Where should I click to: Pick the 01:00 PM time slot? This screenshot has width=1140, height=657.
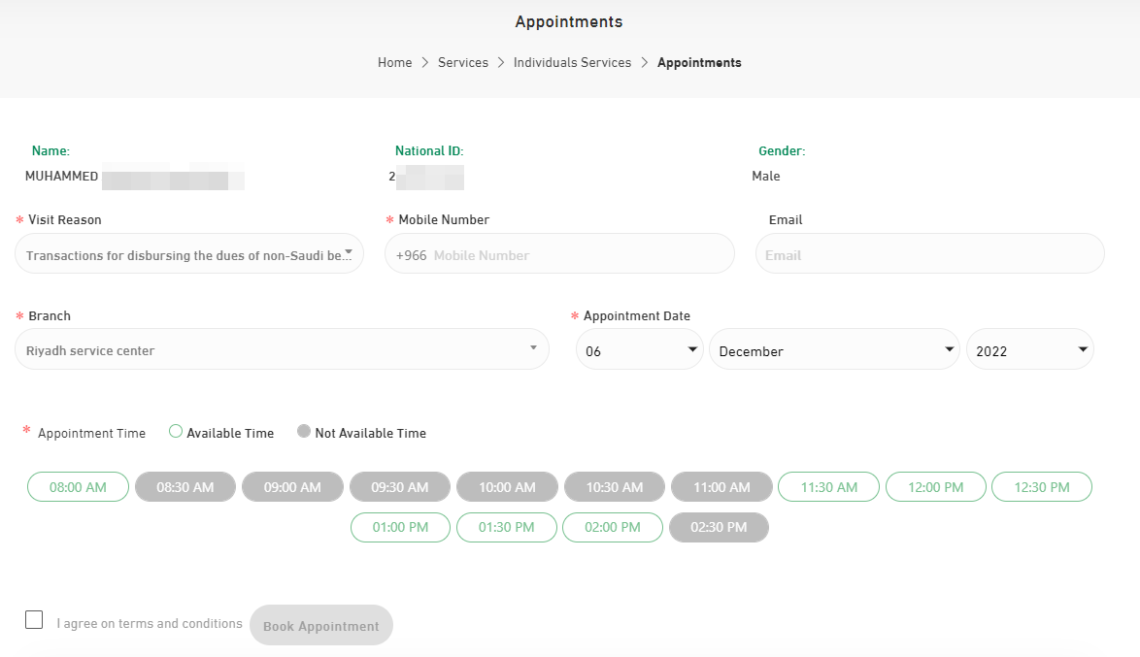click(x=400, y=527)
